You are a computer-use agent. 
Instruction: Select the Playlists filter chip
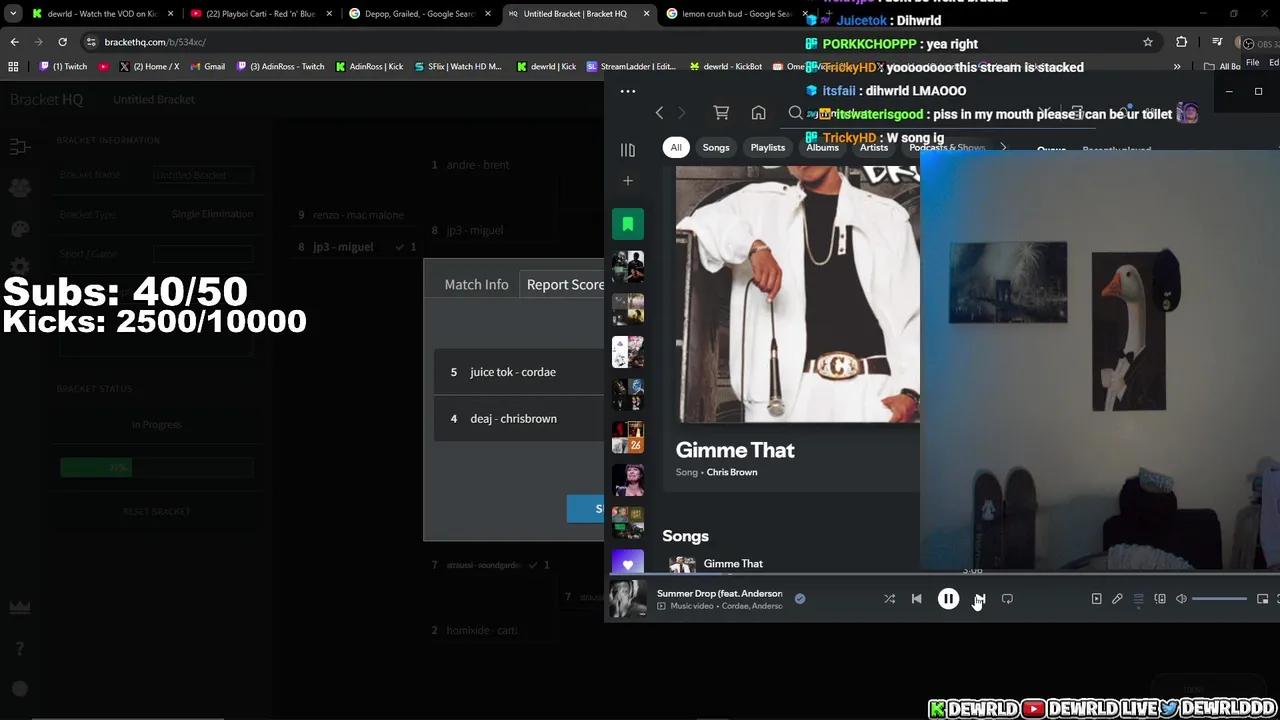tap(768, 147)
